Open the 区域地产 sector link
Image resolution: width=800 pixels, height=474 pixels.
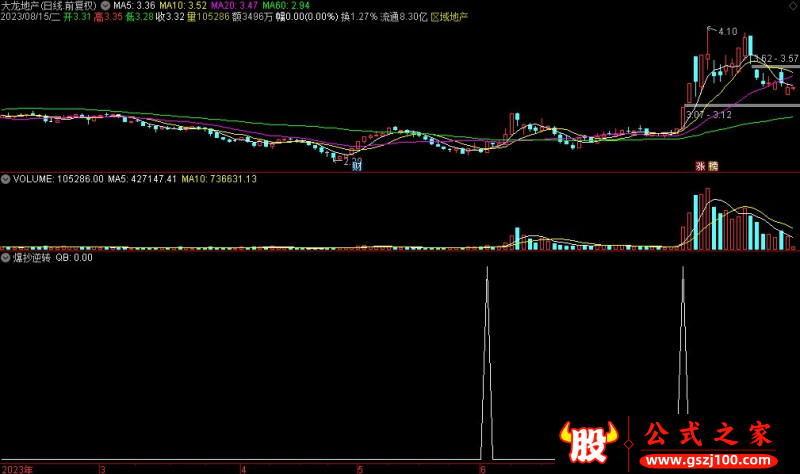(448, 17)
